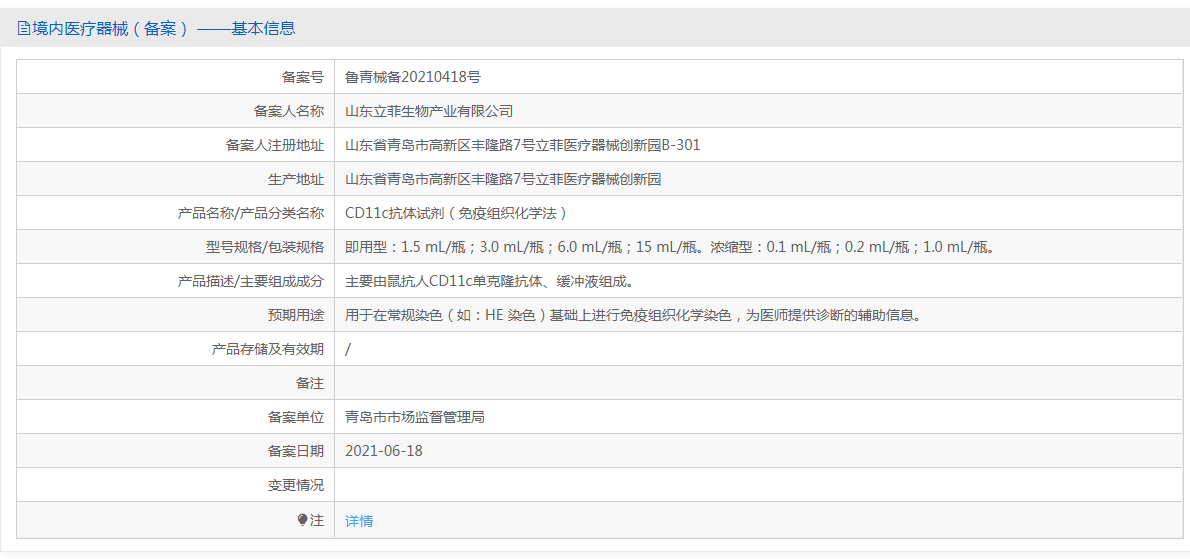Select specification text starting with 即用型：1.5 mL/瓶
This screenshot has width=1190, height=559.
[669, 247]
